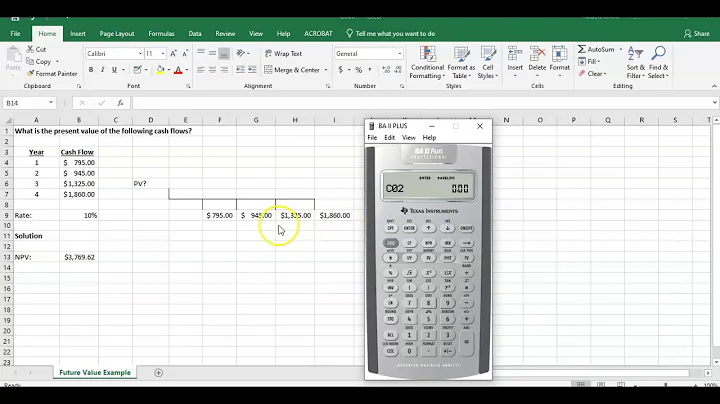The width and height of the screenshot is (720, 404).
Task: Increase decimal places
Action: [x=386, y=70]
